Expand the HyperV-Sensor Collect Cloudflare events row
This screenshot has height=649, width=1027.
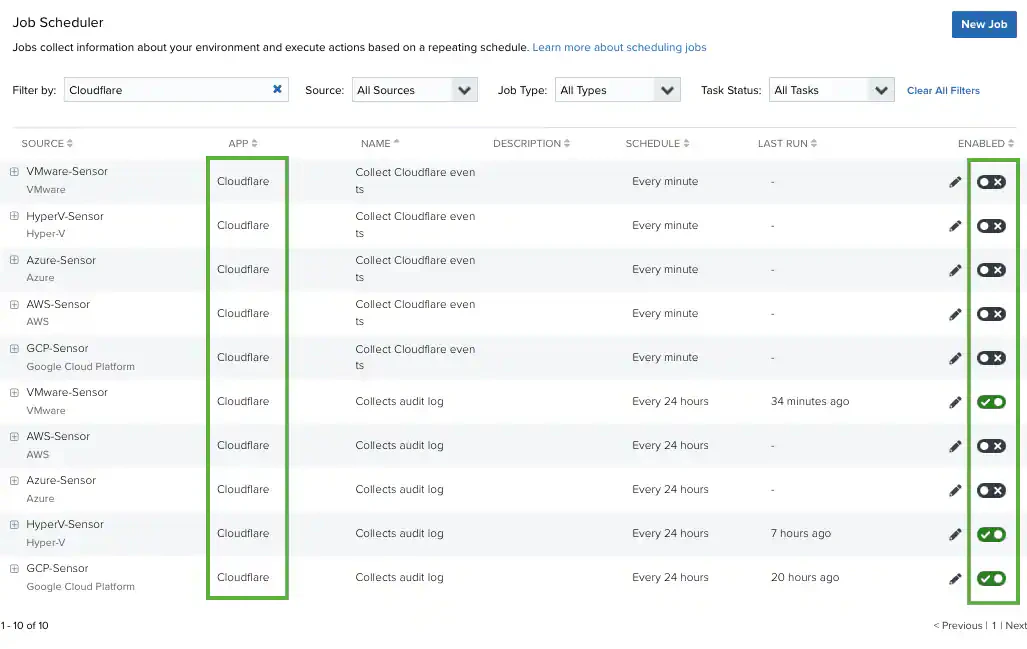[x=14, y=215]
